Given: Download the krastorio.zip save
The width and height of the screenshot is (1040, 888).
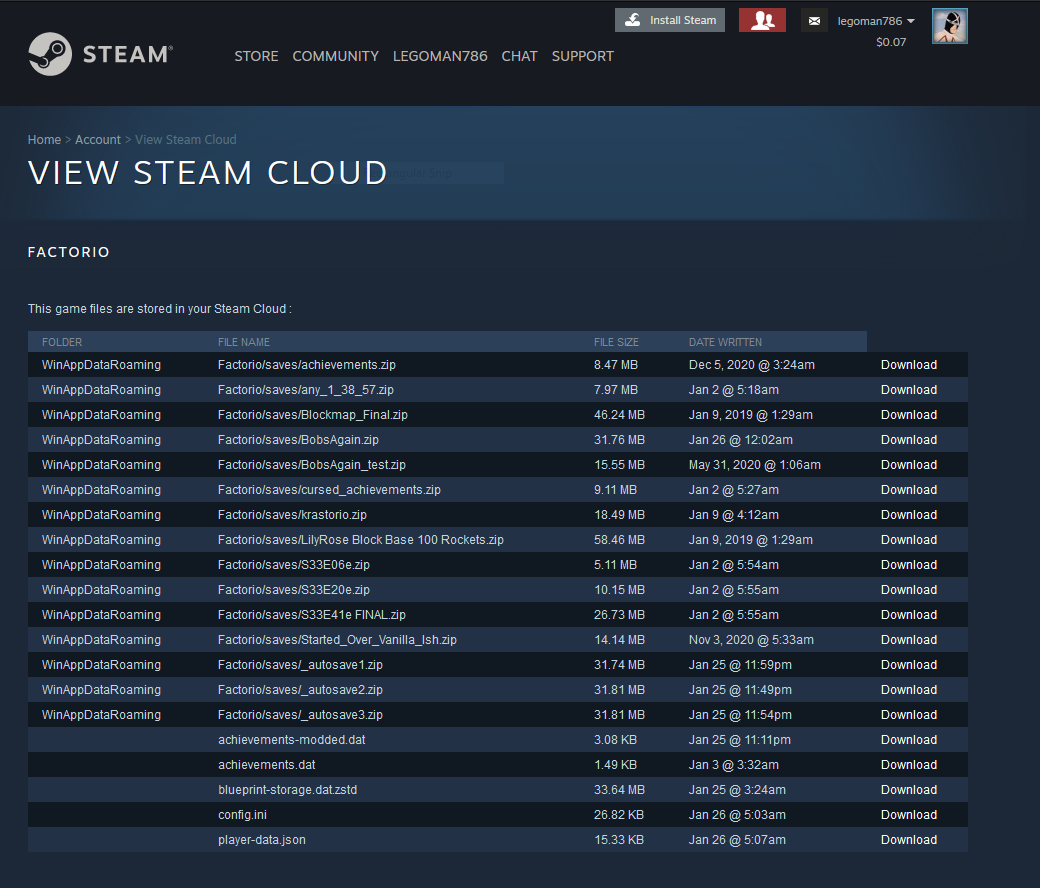Looking at the screenshot, I should tap(908, 515).
